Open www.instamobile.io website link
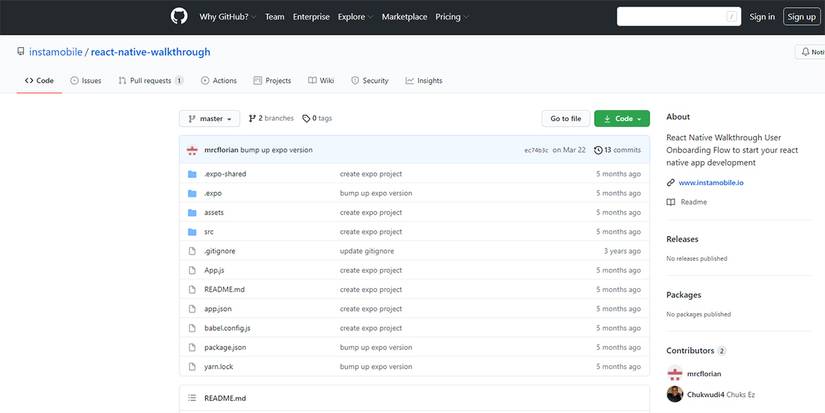This screenshot has width=825, height=413. click(x=711, y=183)
